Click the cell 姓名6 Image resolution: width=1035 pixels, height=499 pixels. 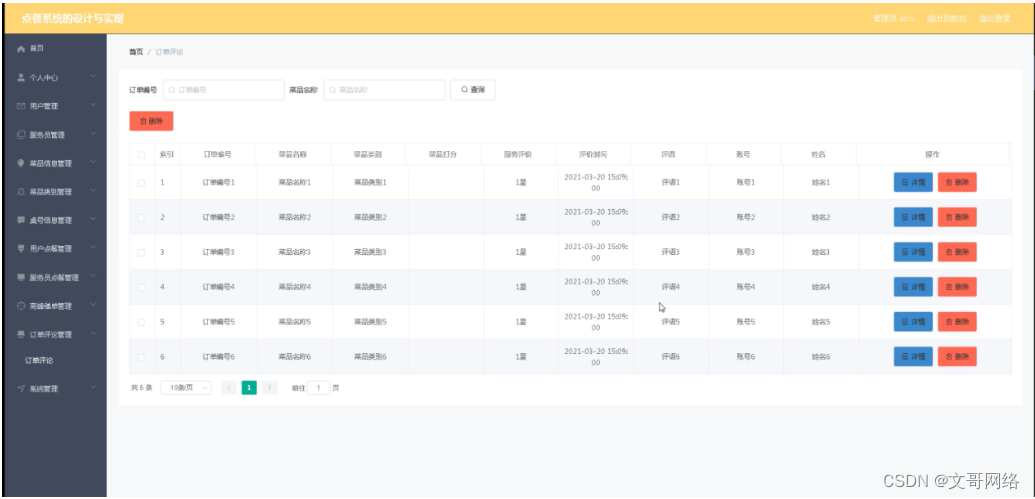pyautogui.click(x=821, y=357)
